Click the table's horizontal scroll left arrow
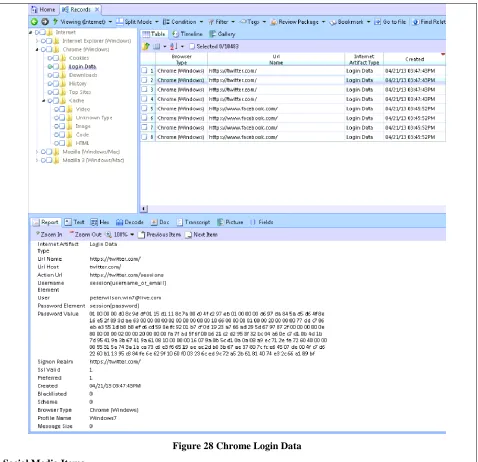478x462 pixels. [x=144, y=209]
